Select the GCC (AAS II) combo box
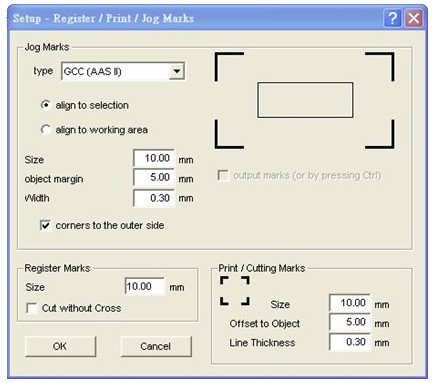 (x=123, y=71)
